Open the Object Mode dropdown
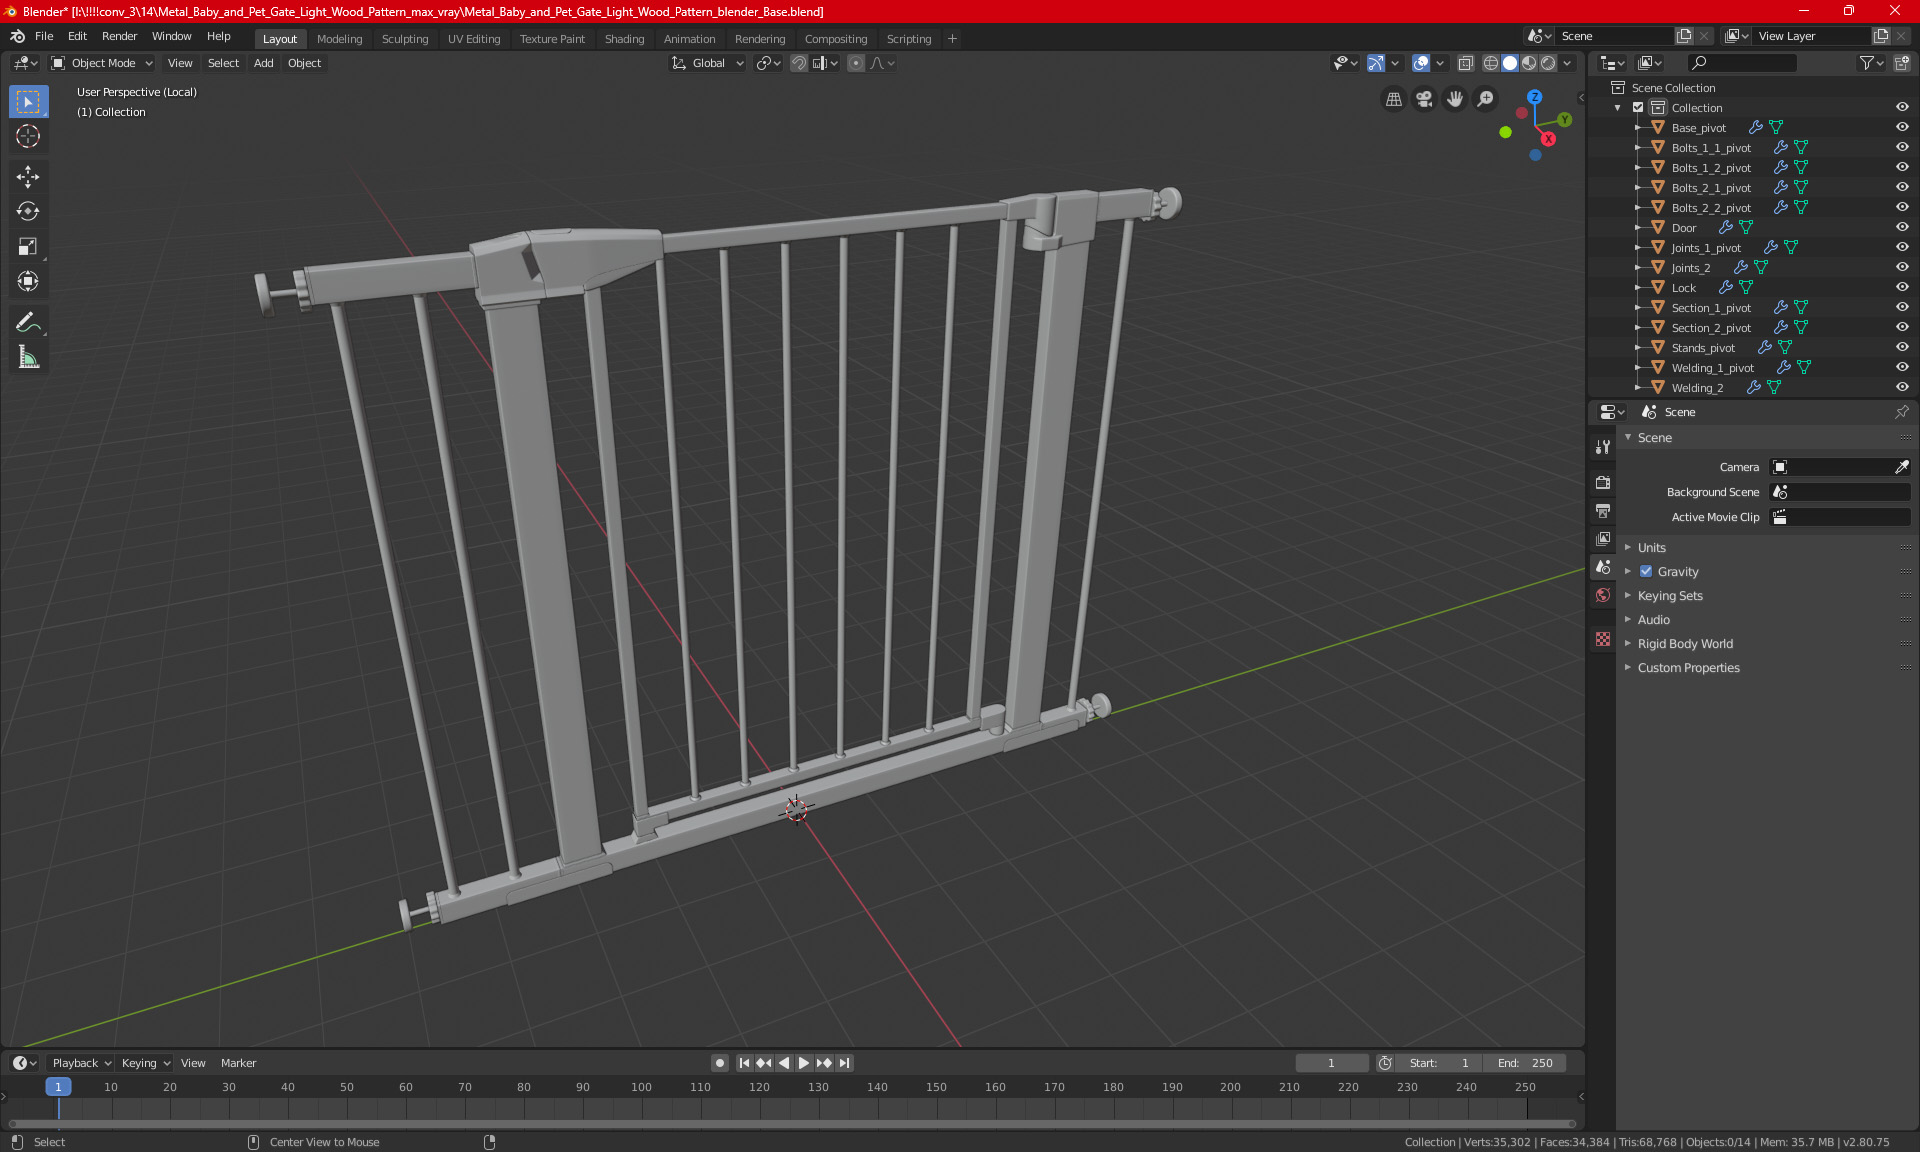Screen dimensions: 1920x1152 tap(102, 63)
